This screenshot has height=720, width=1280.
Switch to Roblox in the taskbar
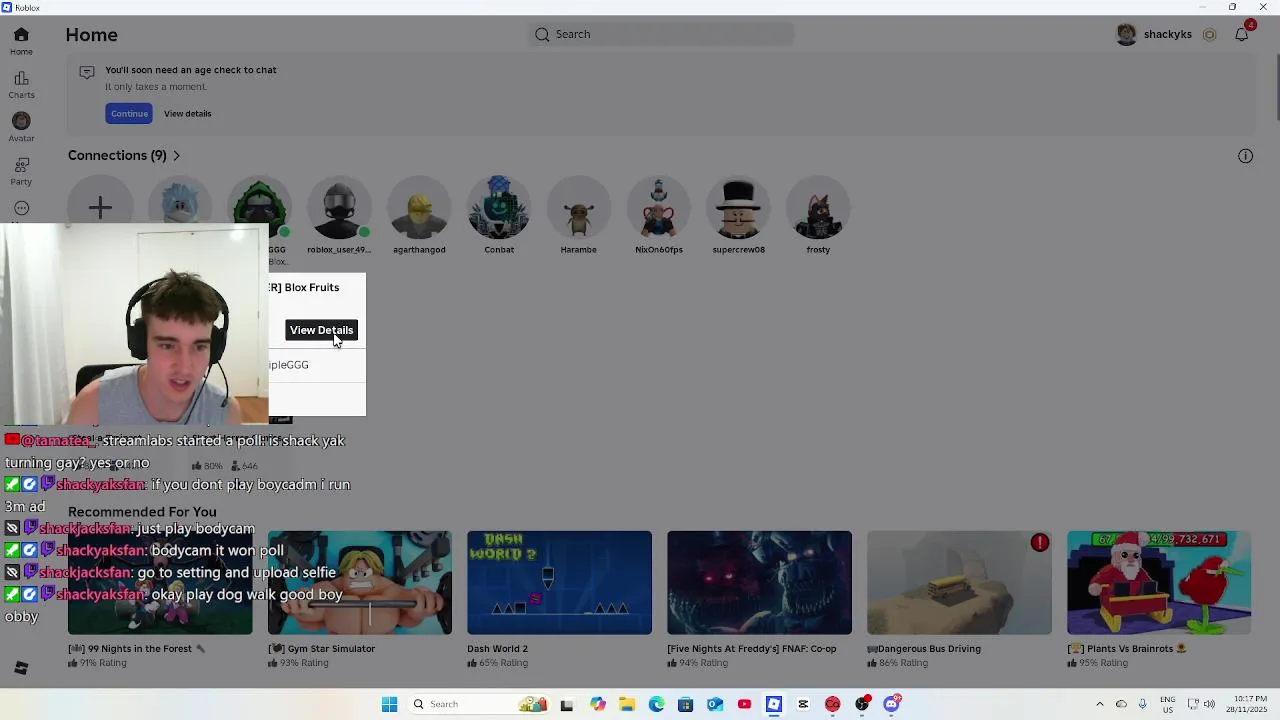(773, 704)
